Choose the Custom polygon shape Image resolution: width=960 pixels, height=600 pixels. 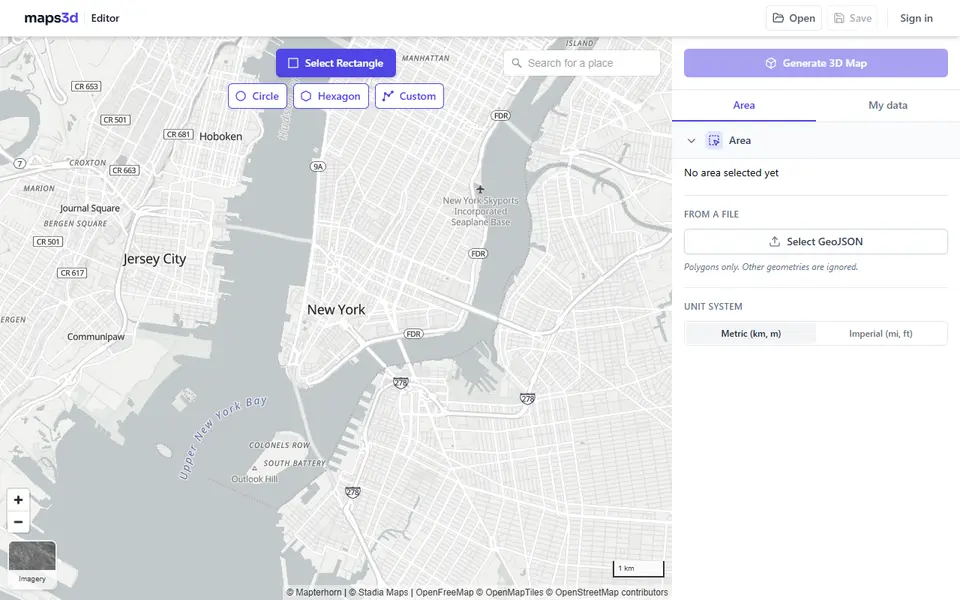[x=409, y=96]
